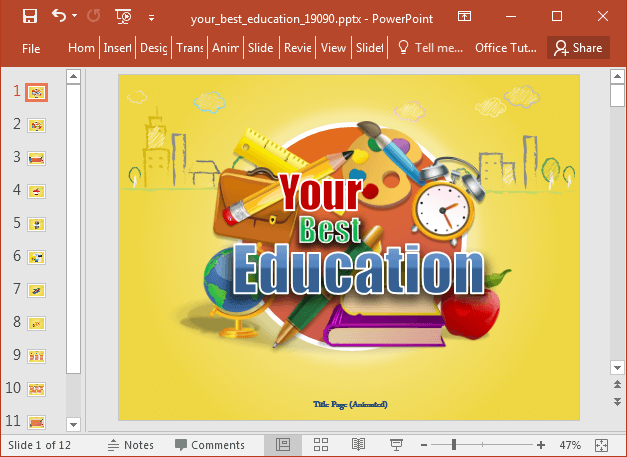Open the Office Tut... account name
The width and height of the screenshot is (627, 457).
(x=506, y=48)
